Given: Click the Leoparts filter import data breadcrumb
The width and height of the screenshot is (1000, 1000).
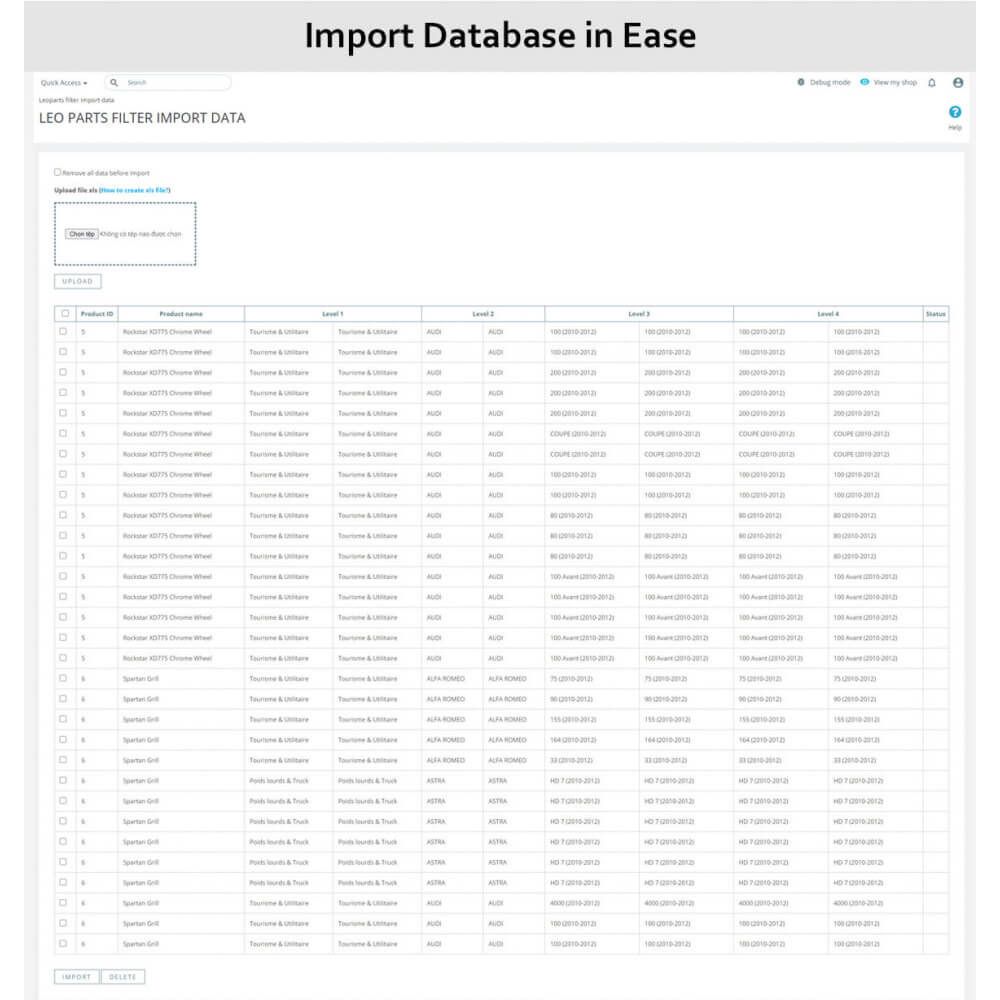Looking at the screenshot, I should [x=76, y=100].
